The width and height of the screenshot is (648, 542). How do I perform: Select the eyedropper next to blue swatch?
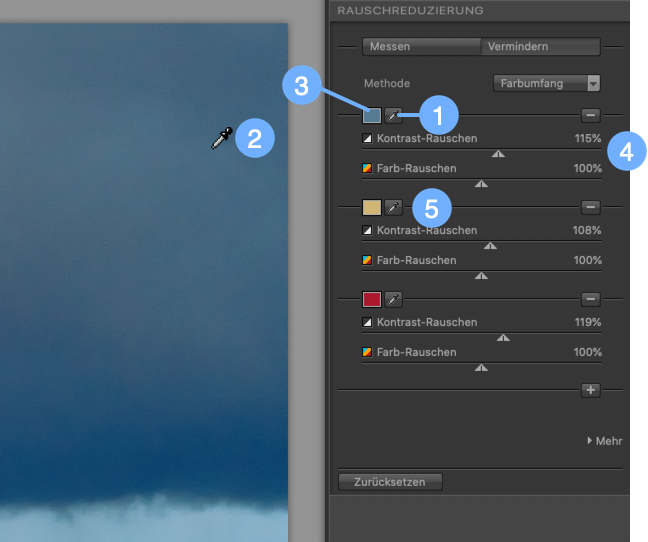[393, 115]
